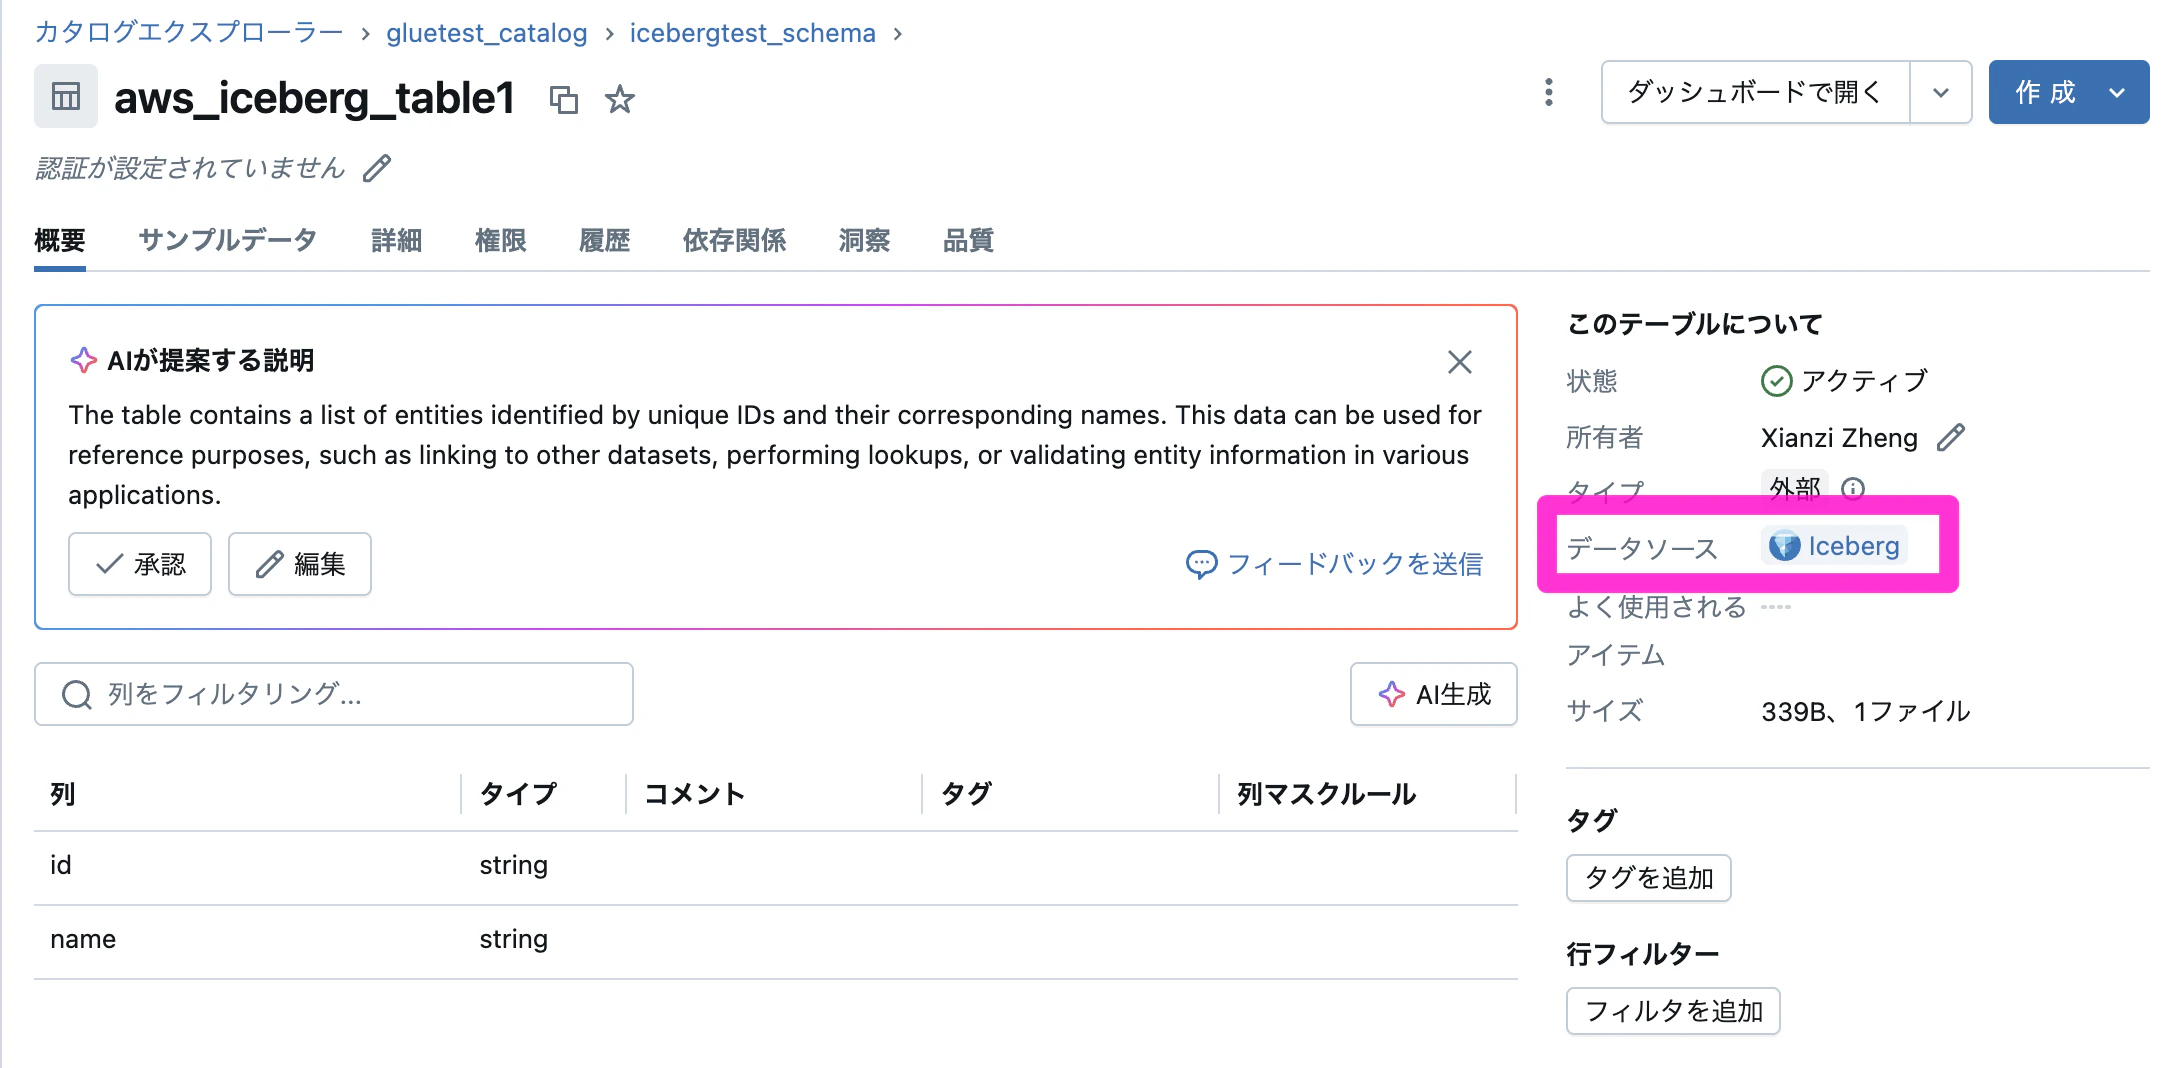
Task: Open the 洞察 tab
Action: (865, 240)
